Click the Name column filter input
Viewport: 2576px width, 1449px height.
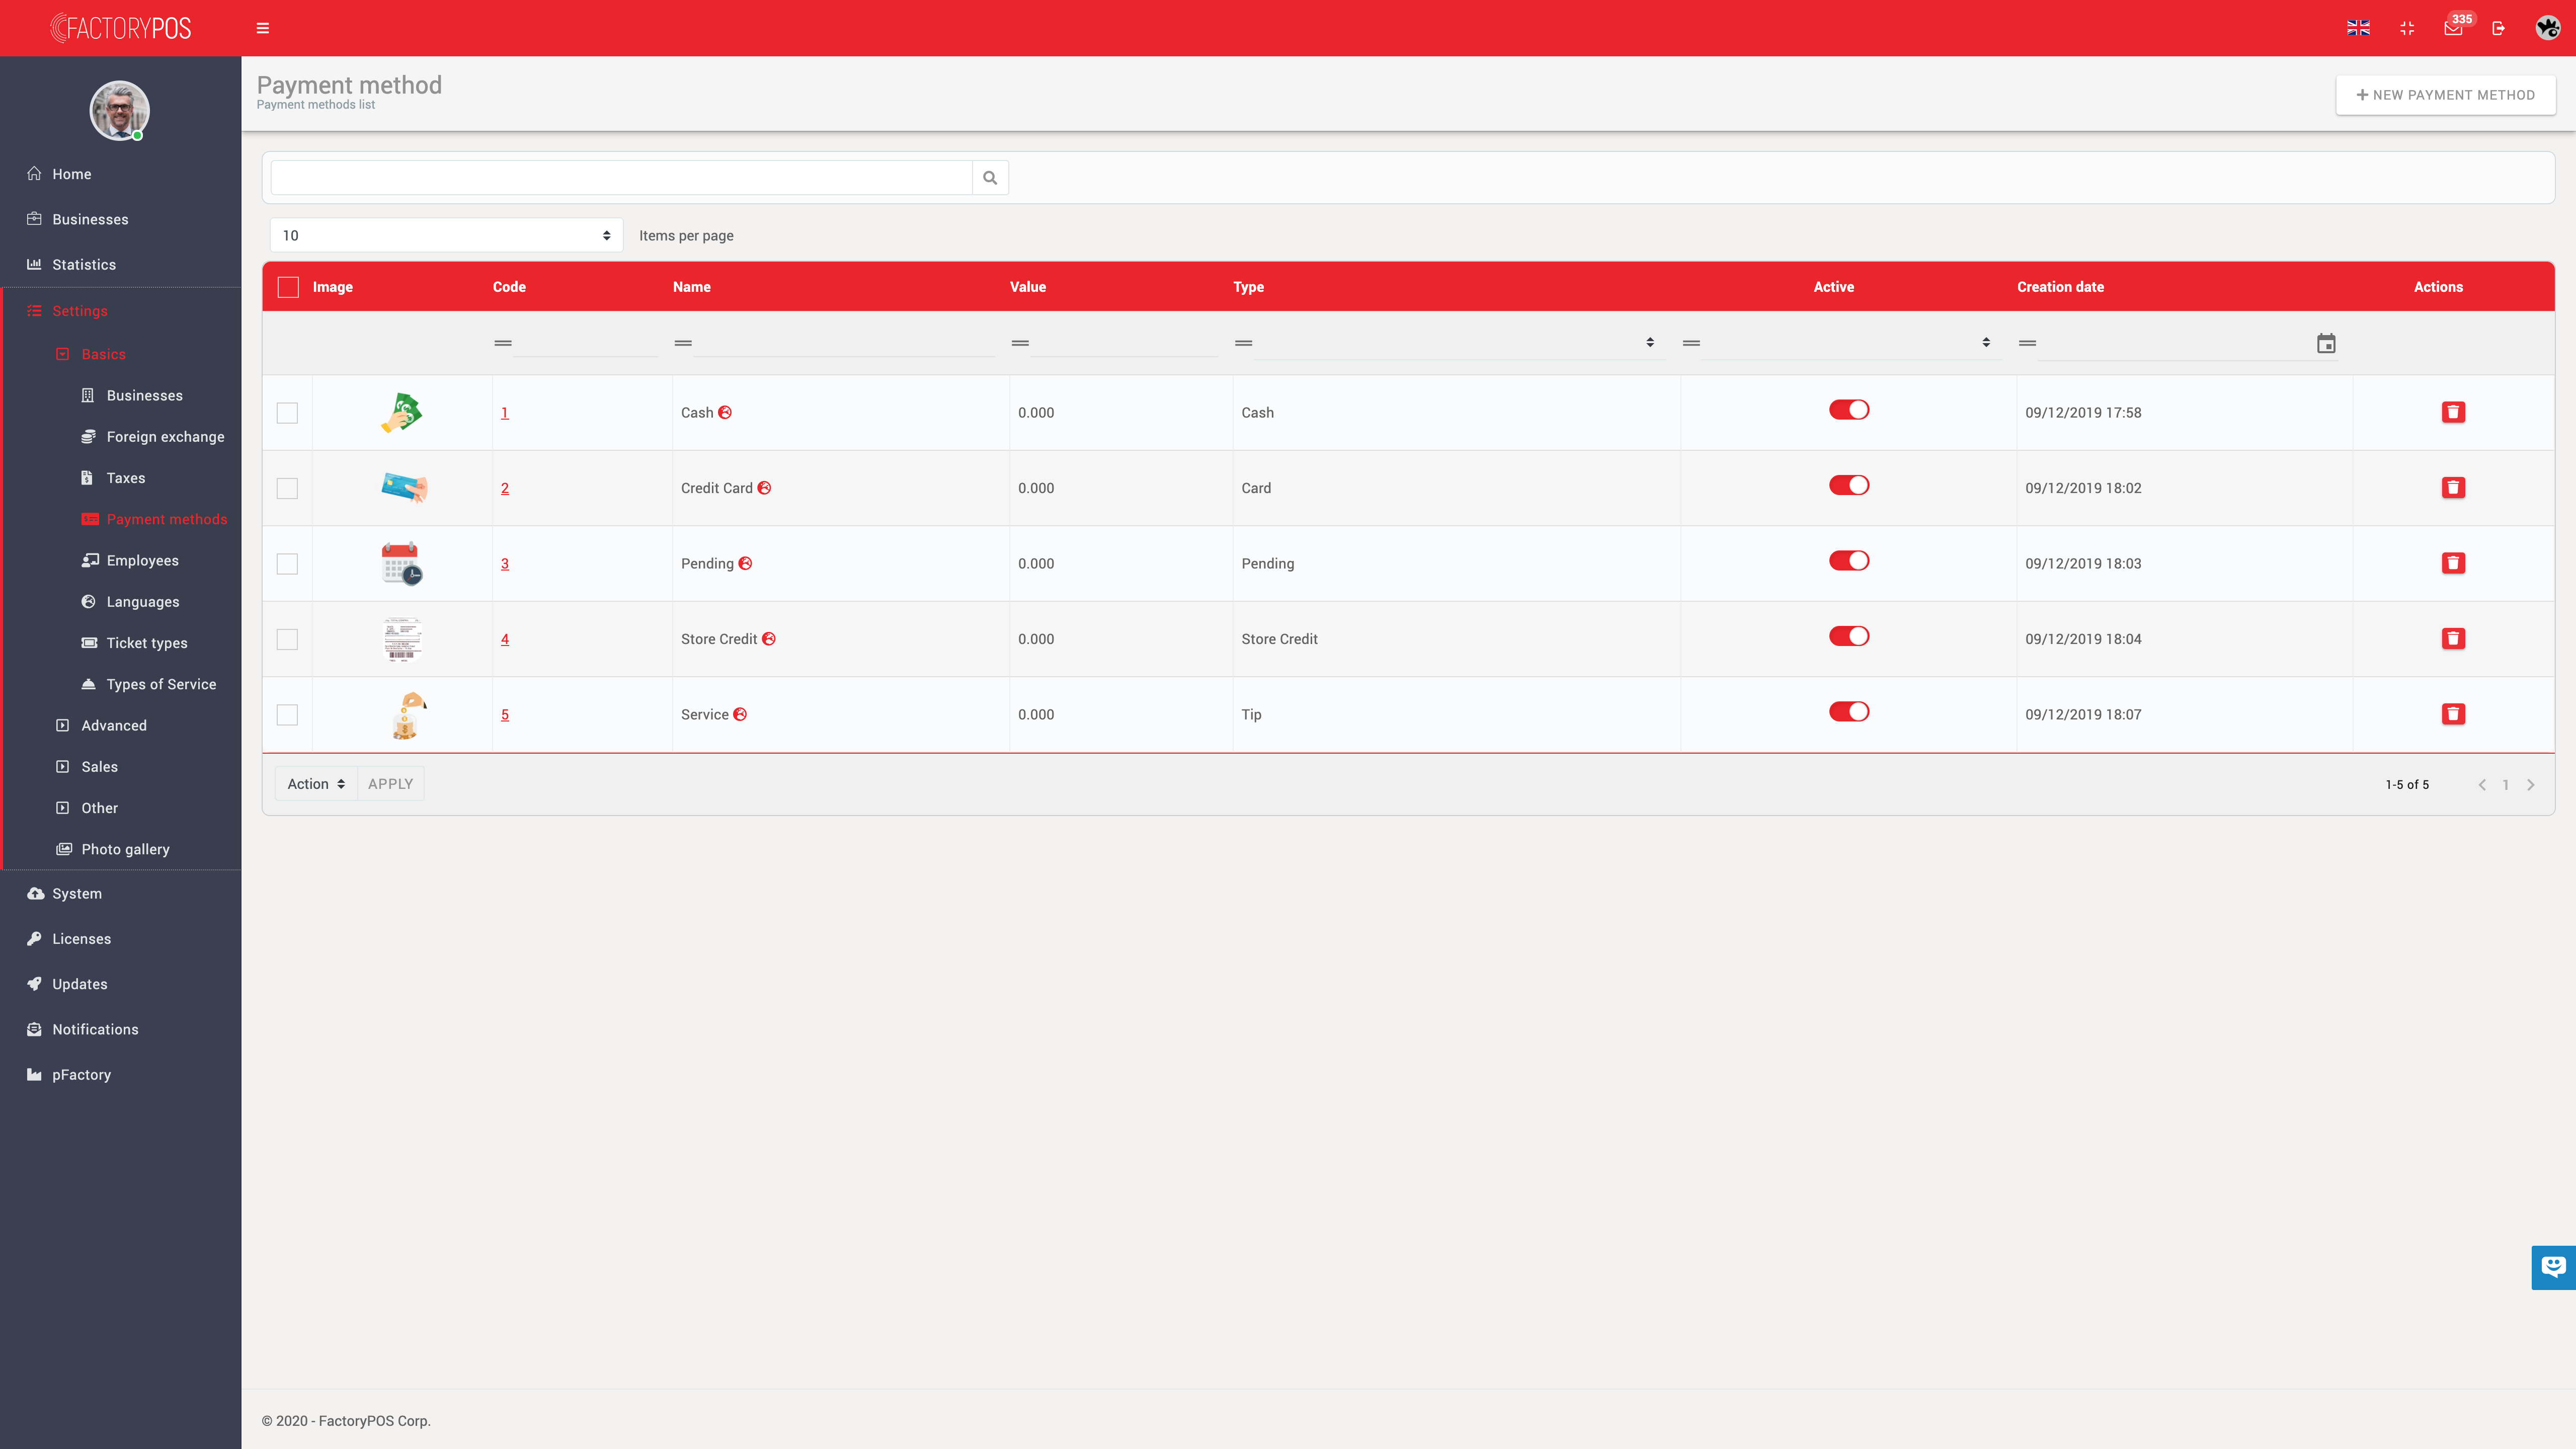pos(844,343)
